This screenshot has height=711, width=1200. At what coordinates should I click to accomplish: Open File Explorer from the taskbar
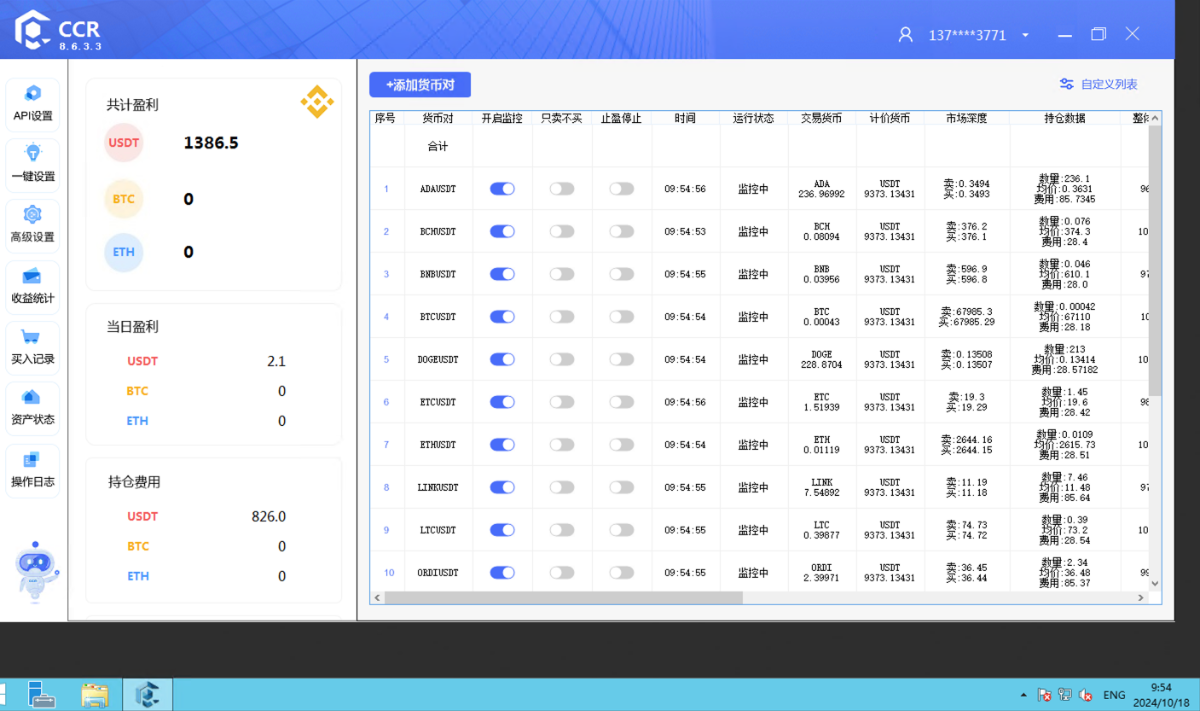pos(95,694)
